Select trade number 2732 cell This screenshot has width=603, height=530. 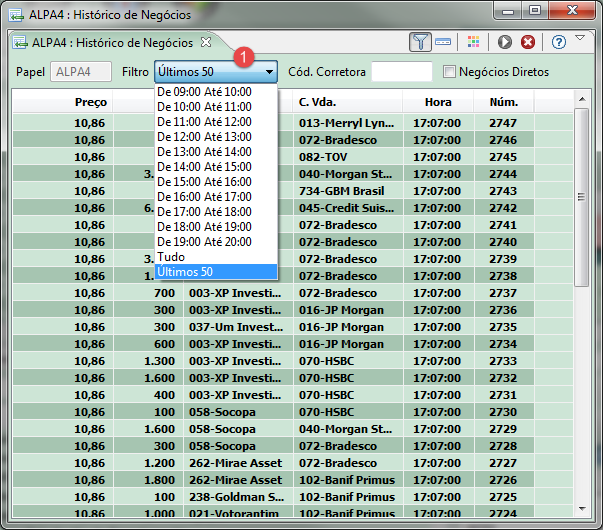504,378
